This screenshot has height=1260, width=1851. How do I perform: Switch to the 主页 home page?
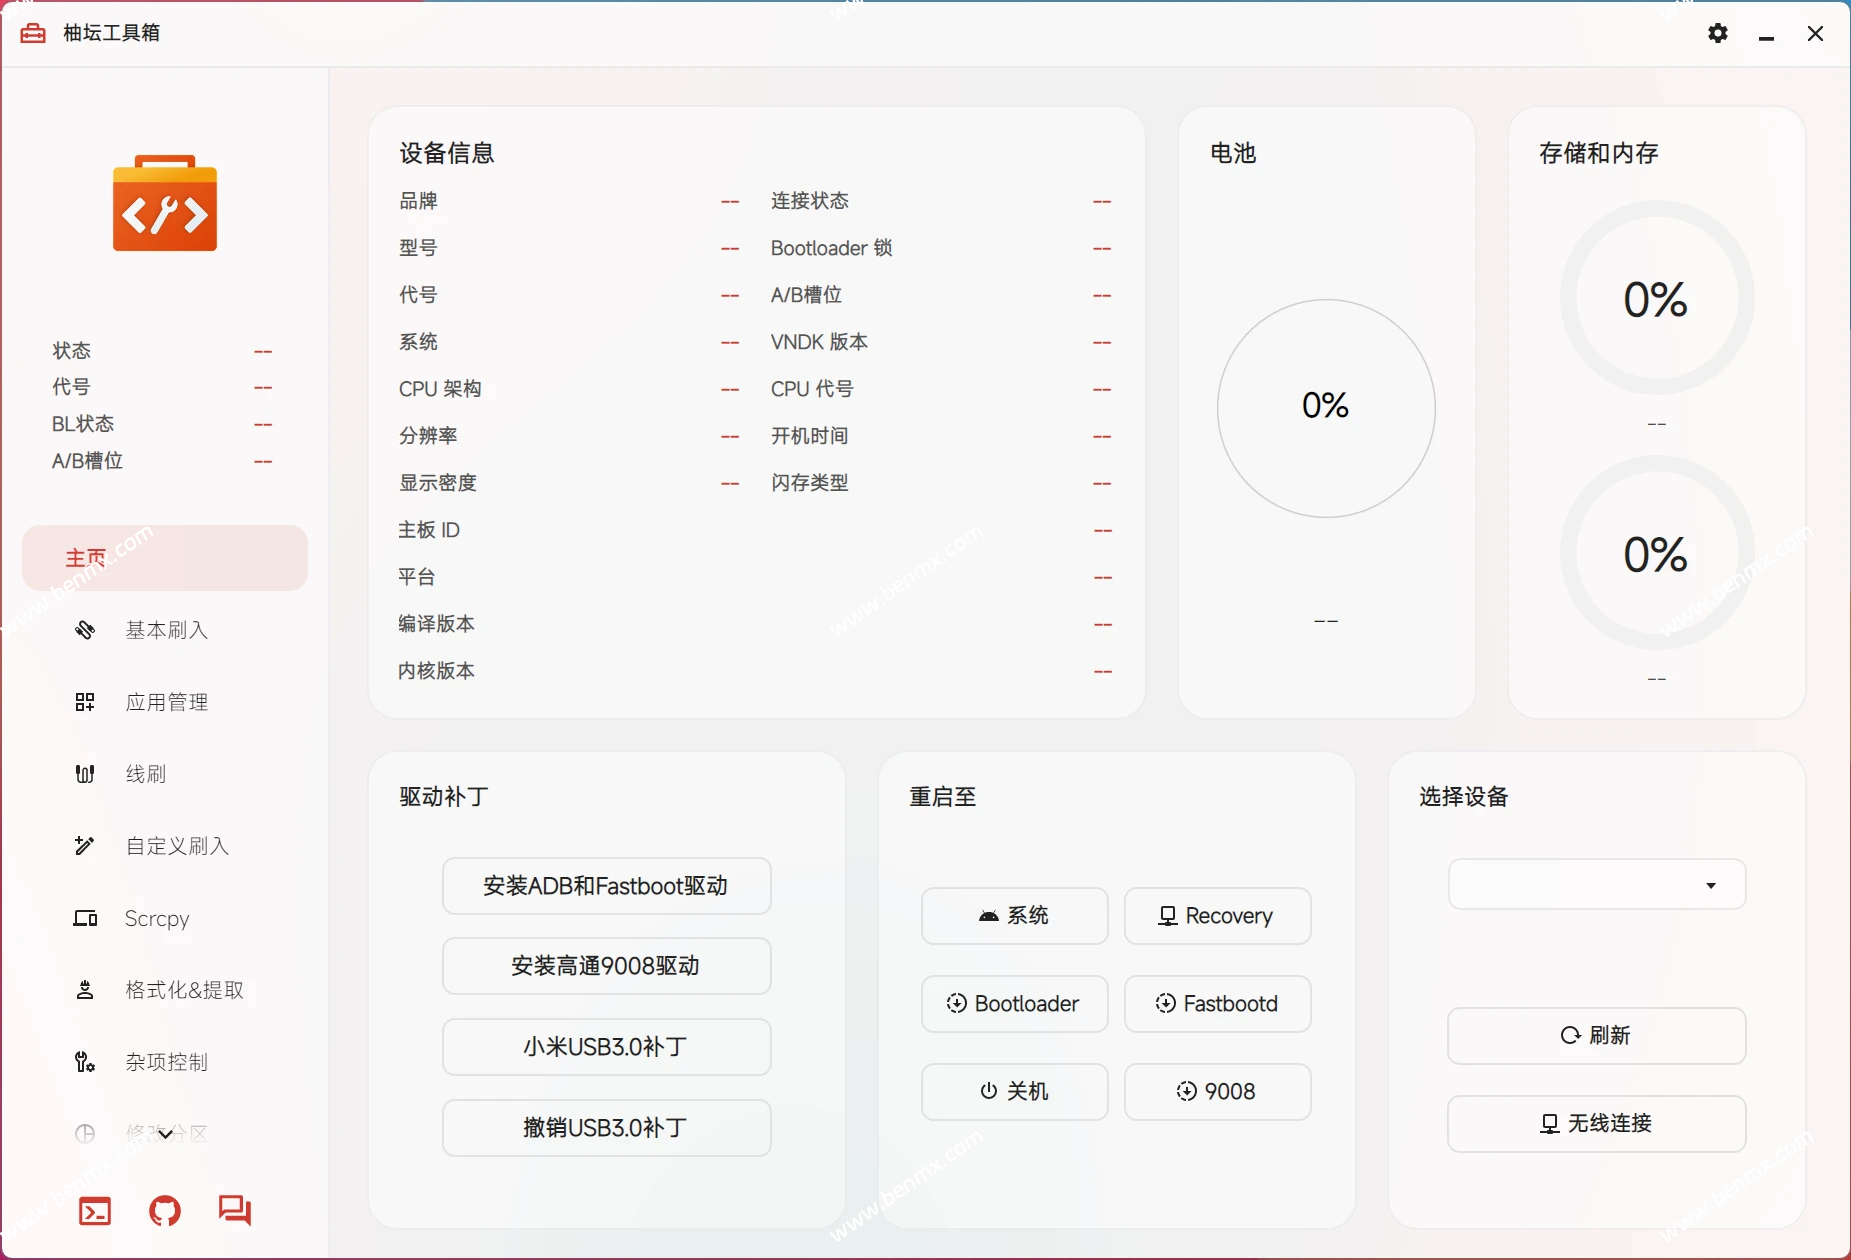[x=164, y=557]
